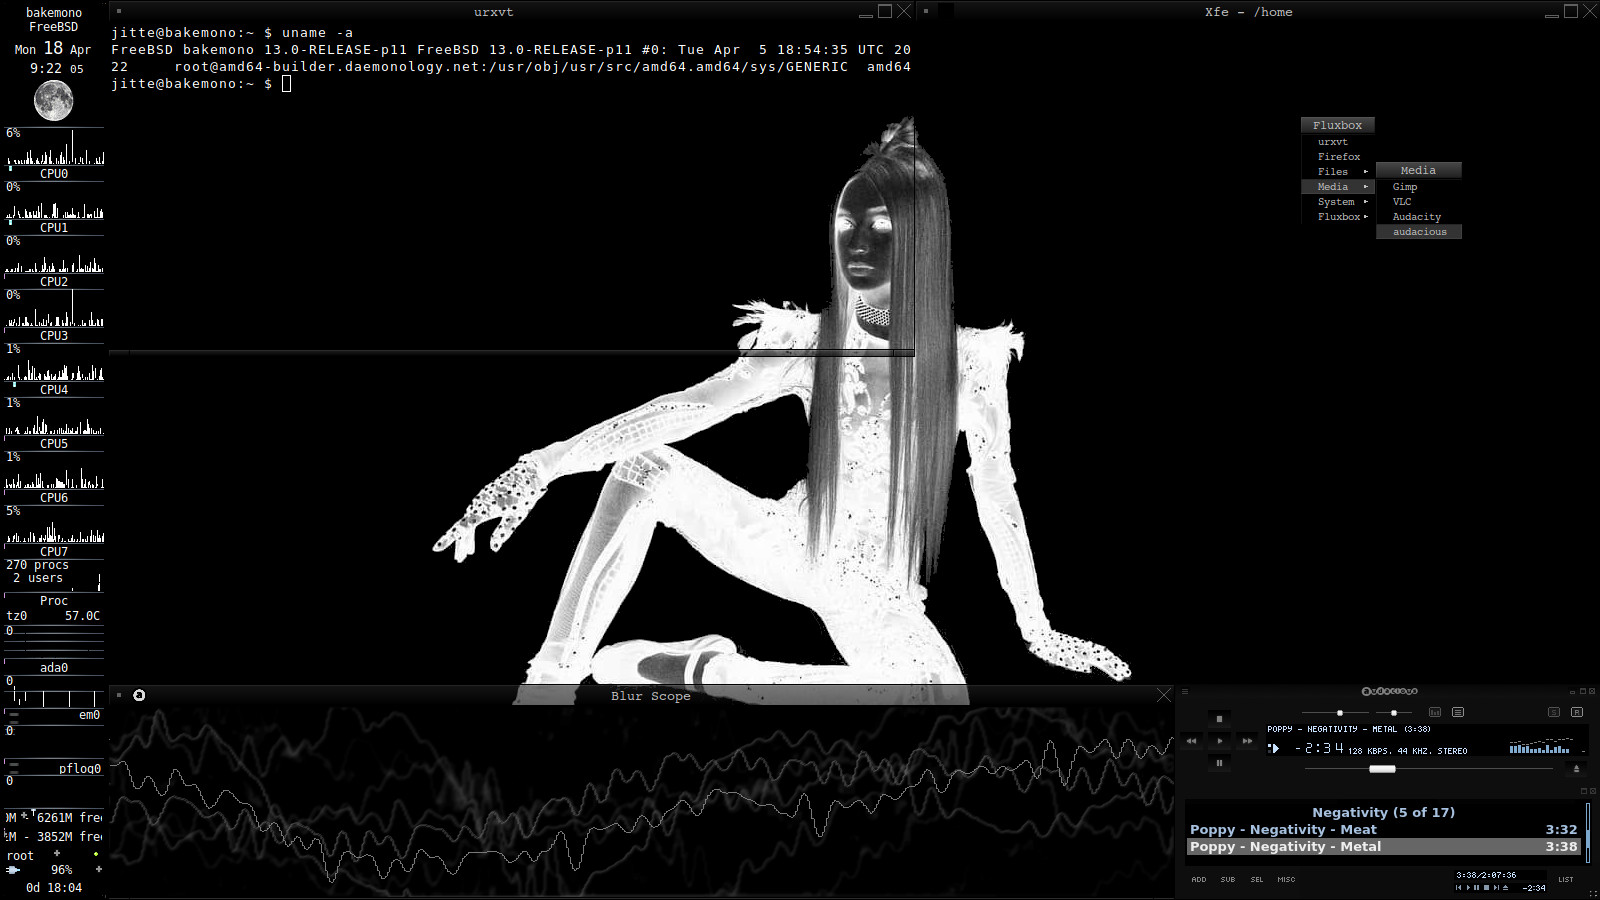Image resolution: width=1600 pixels, height=900 pixels.
Task: Expand the Media submenu entry
Action: pos(1338,187)
